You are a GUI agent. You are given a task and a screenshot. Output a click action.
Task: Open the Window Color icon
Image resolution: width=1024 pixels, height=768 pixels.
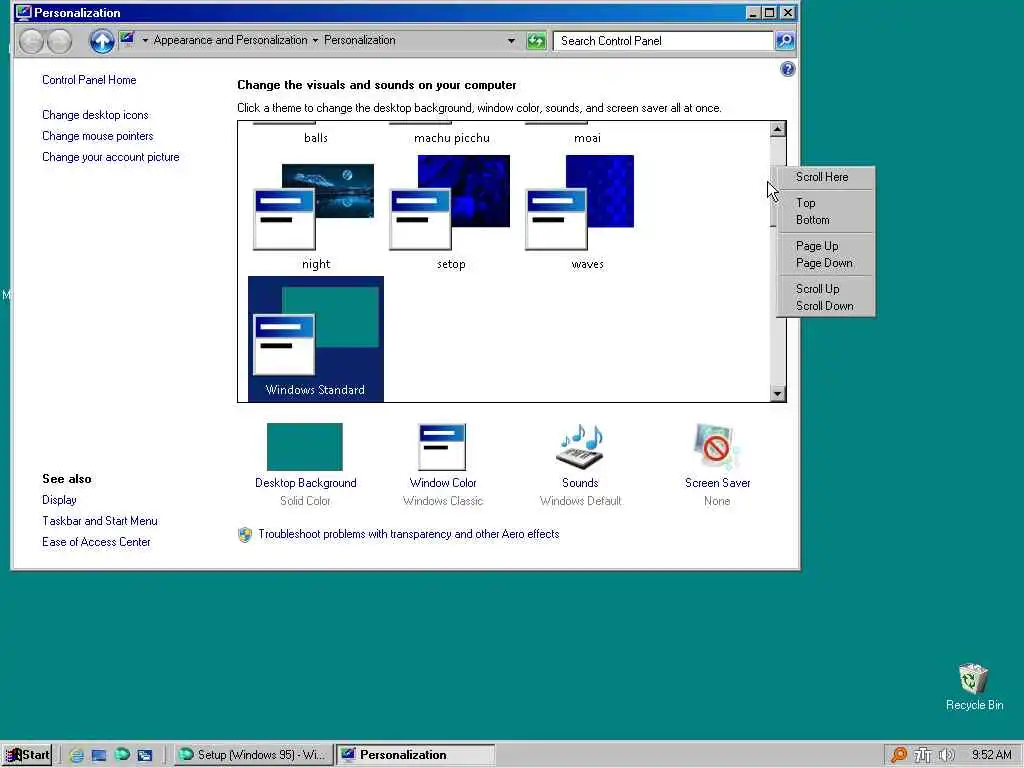coord(442,447)
